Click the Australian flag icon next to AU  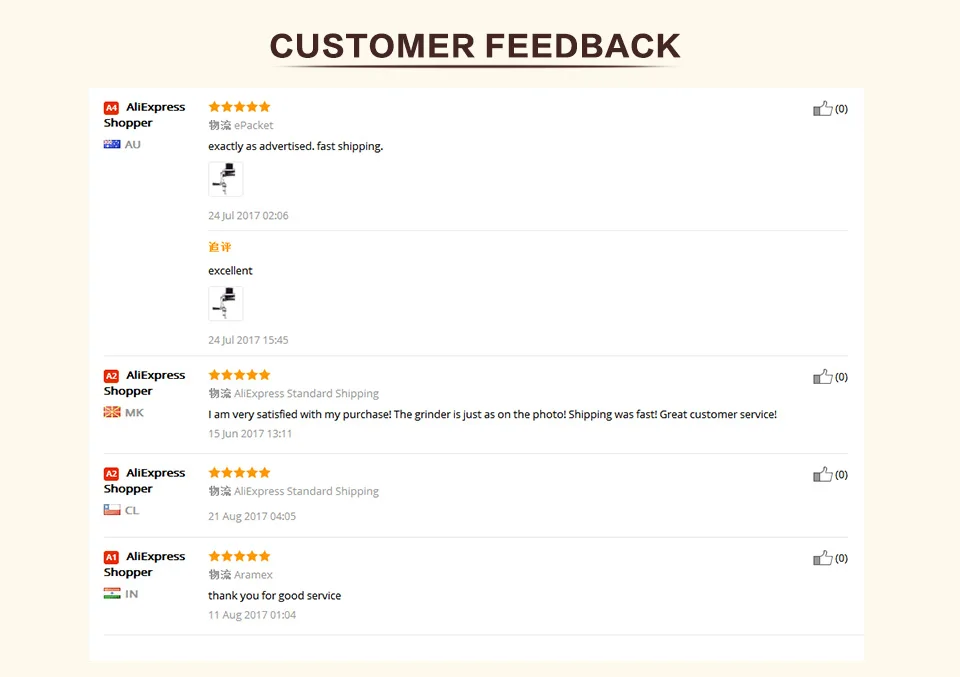point(112,144)
